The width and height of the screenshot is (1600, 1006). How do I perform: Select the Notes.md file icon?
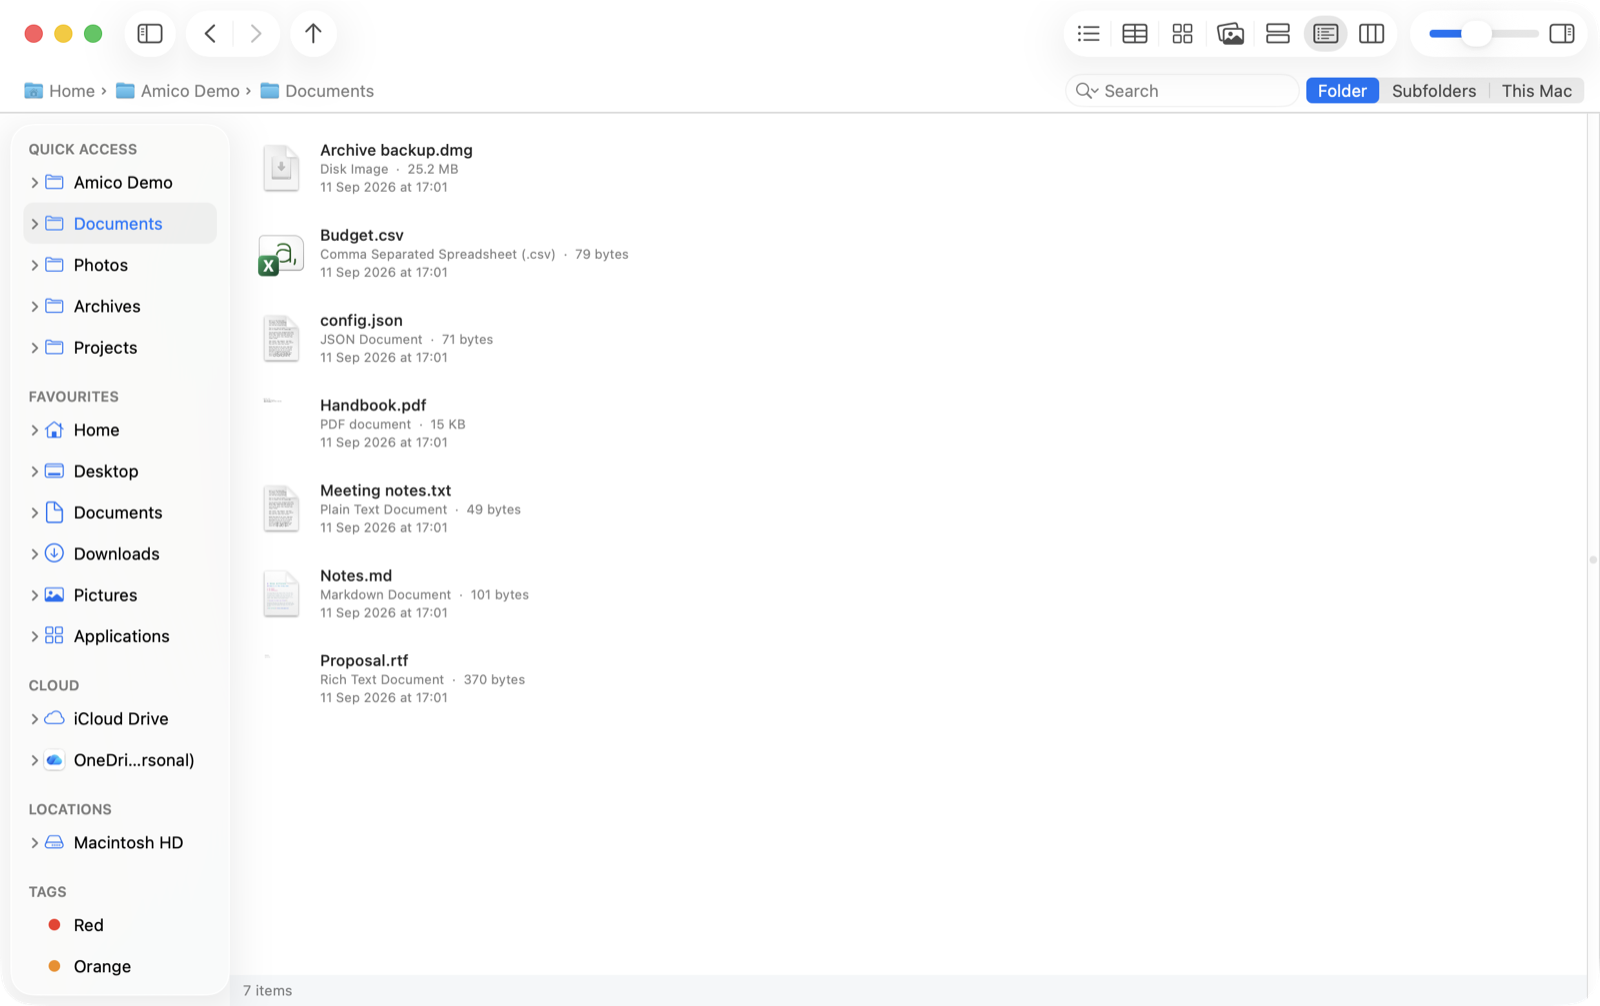point(281,593)
